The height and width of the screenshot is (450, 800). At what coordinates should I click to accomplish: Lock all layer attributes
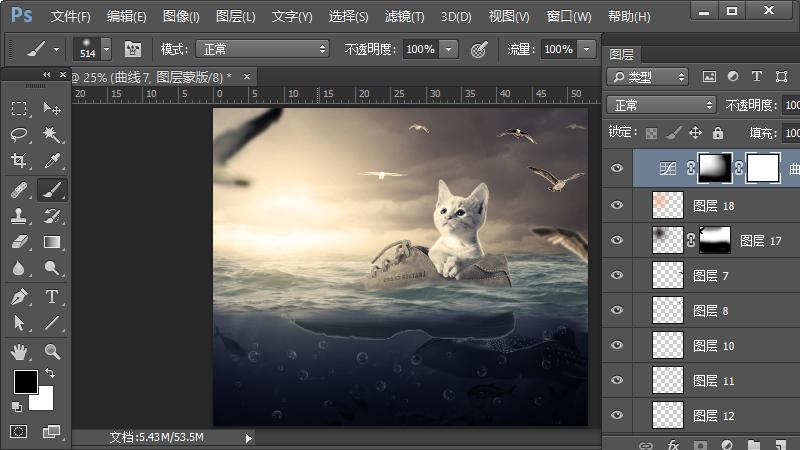(718, 133)
